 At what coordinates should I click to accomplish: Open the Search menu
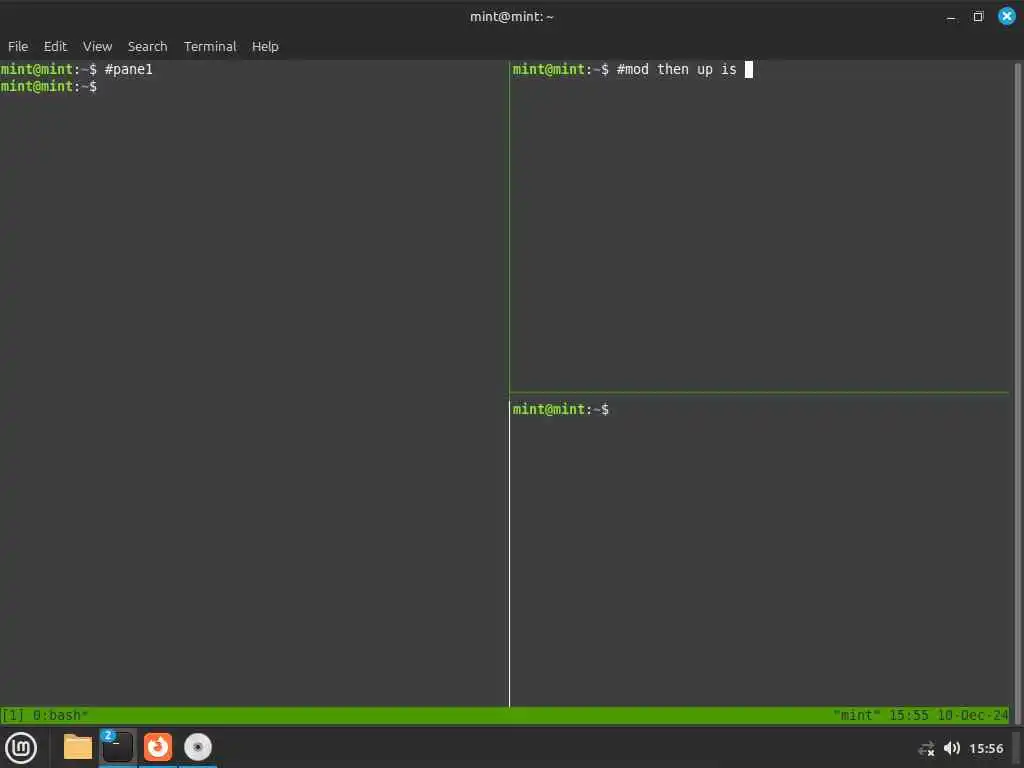click(147, 46)
